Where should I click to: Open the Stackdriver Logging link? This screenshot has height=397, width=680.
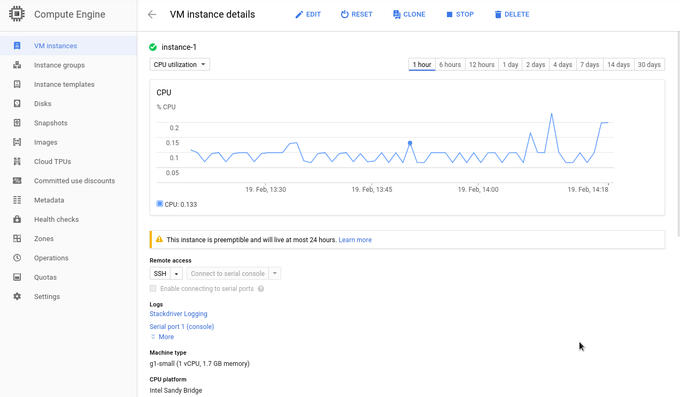pos(178,314)
